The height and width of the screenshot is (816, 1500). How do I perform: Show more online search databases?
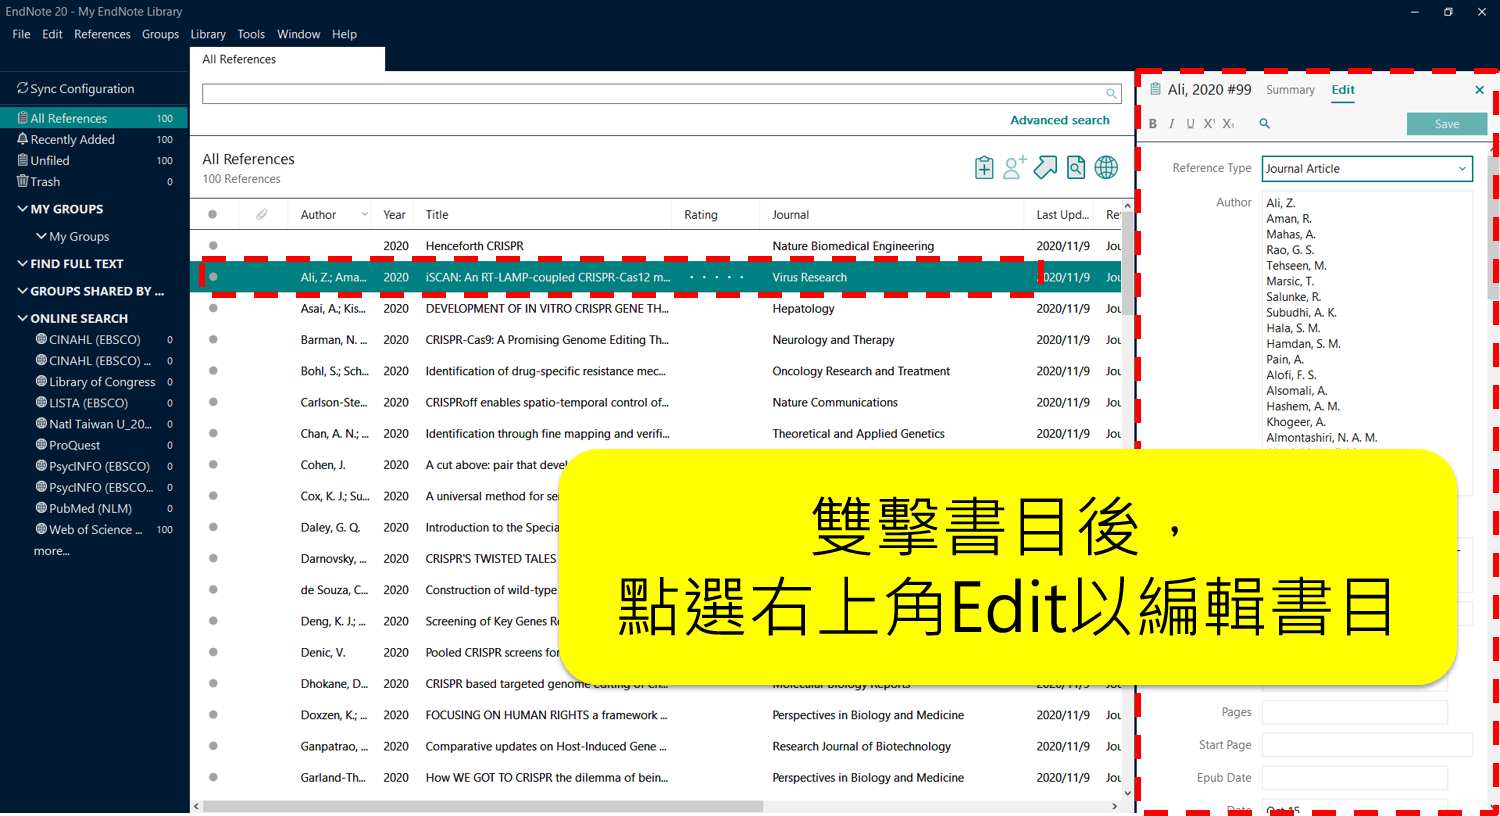click(x=51, y=552)
